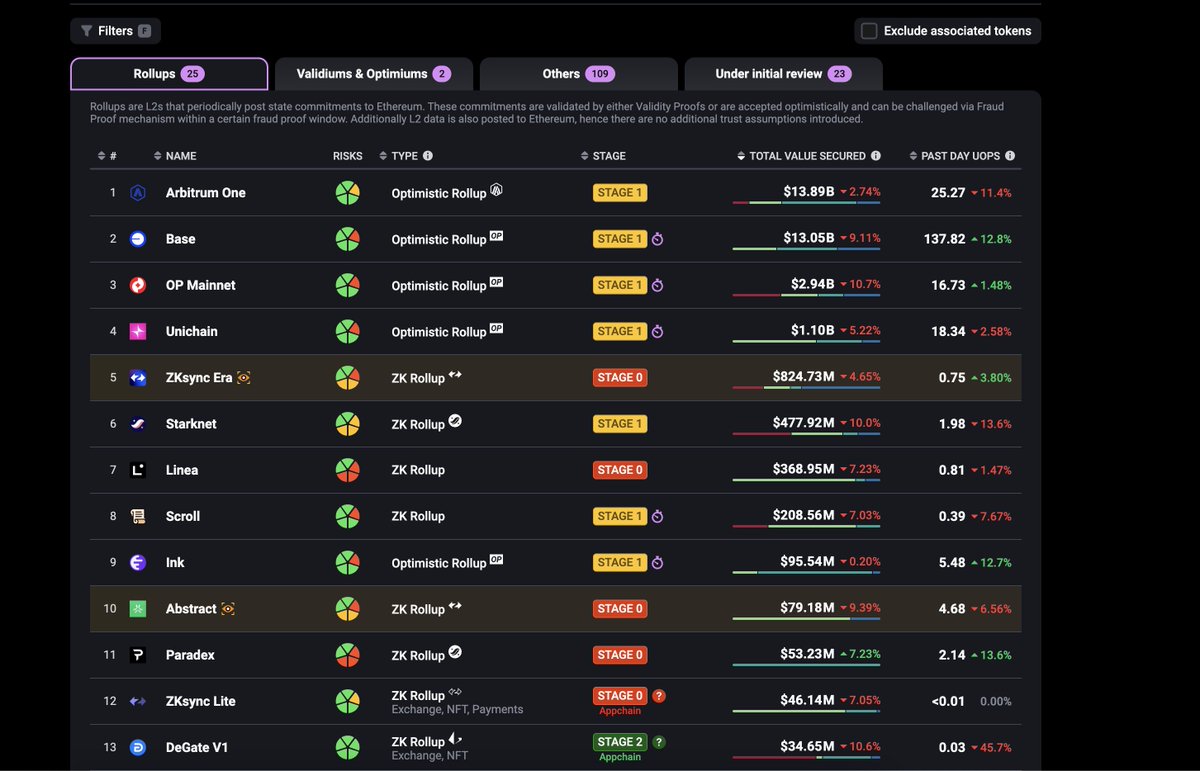The width and height of the screenshot is (1200, 771).
Task: Click the ZKsync Lite logo icon
Action: pyautogui.click(x=138, y=701)
